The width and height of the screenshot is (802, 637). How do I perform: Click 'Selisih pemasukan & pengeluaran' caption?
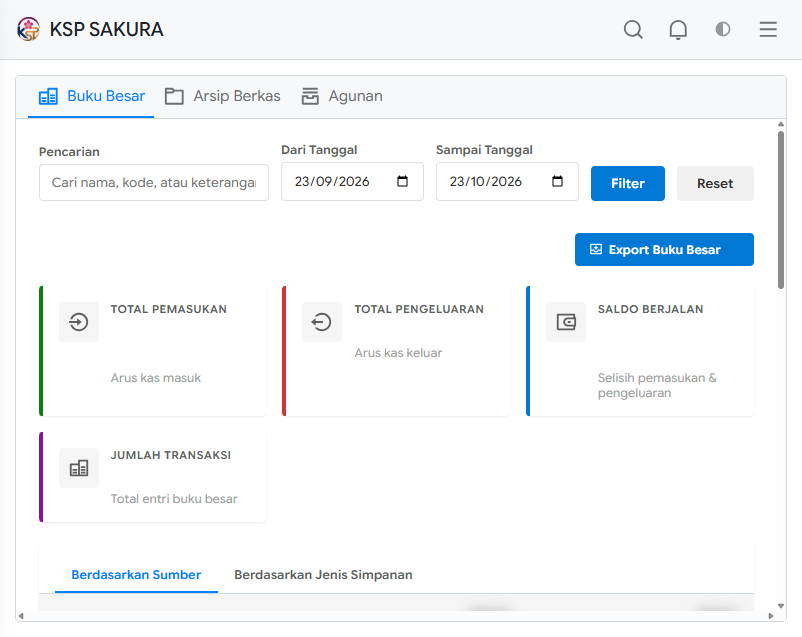(x=657, y=385)
